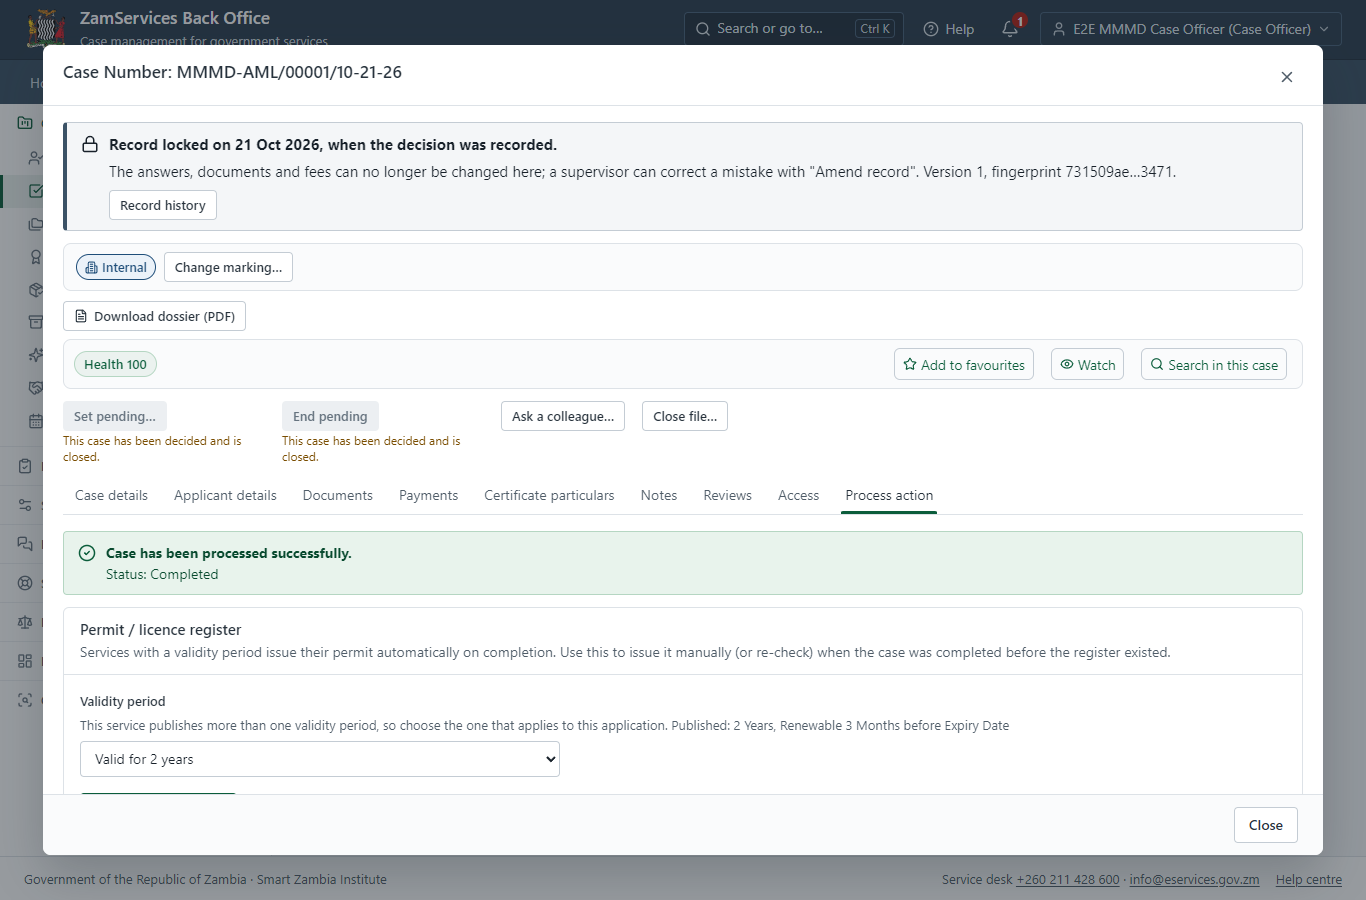Open the Certificate particulars tab
The width and height of the screenshot is (1366, 900).
point(549,495)
